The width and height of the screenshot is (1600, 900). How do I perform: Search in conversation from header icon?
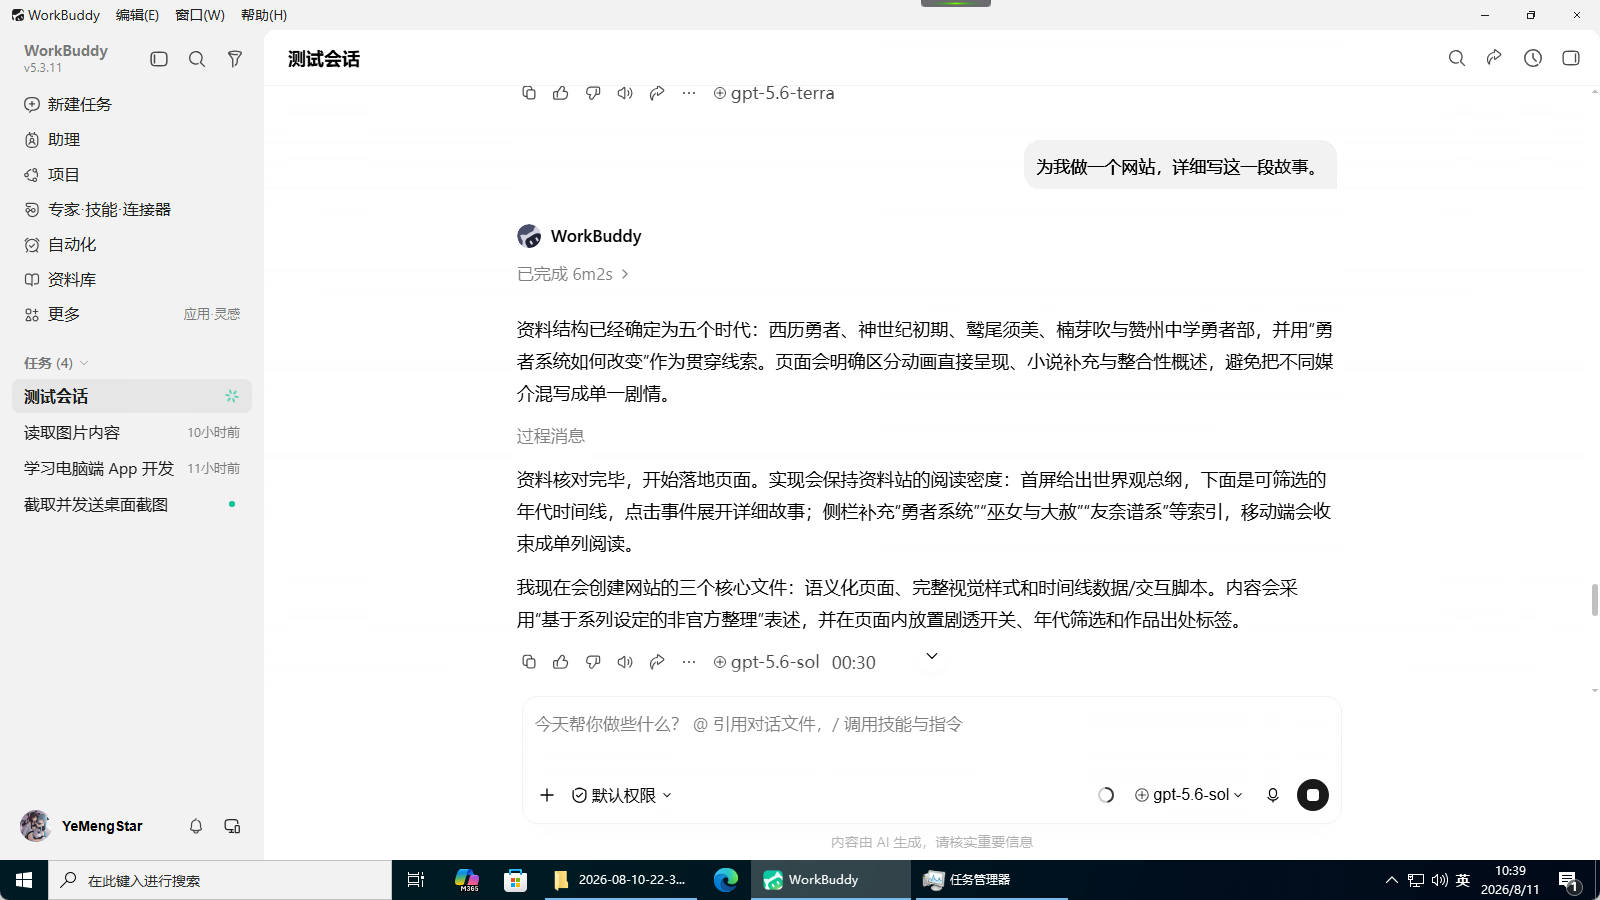click(x=1457, y=58)
